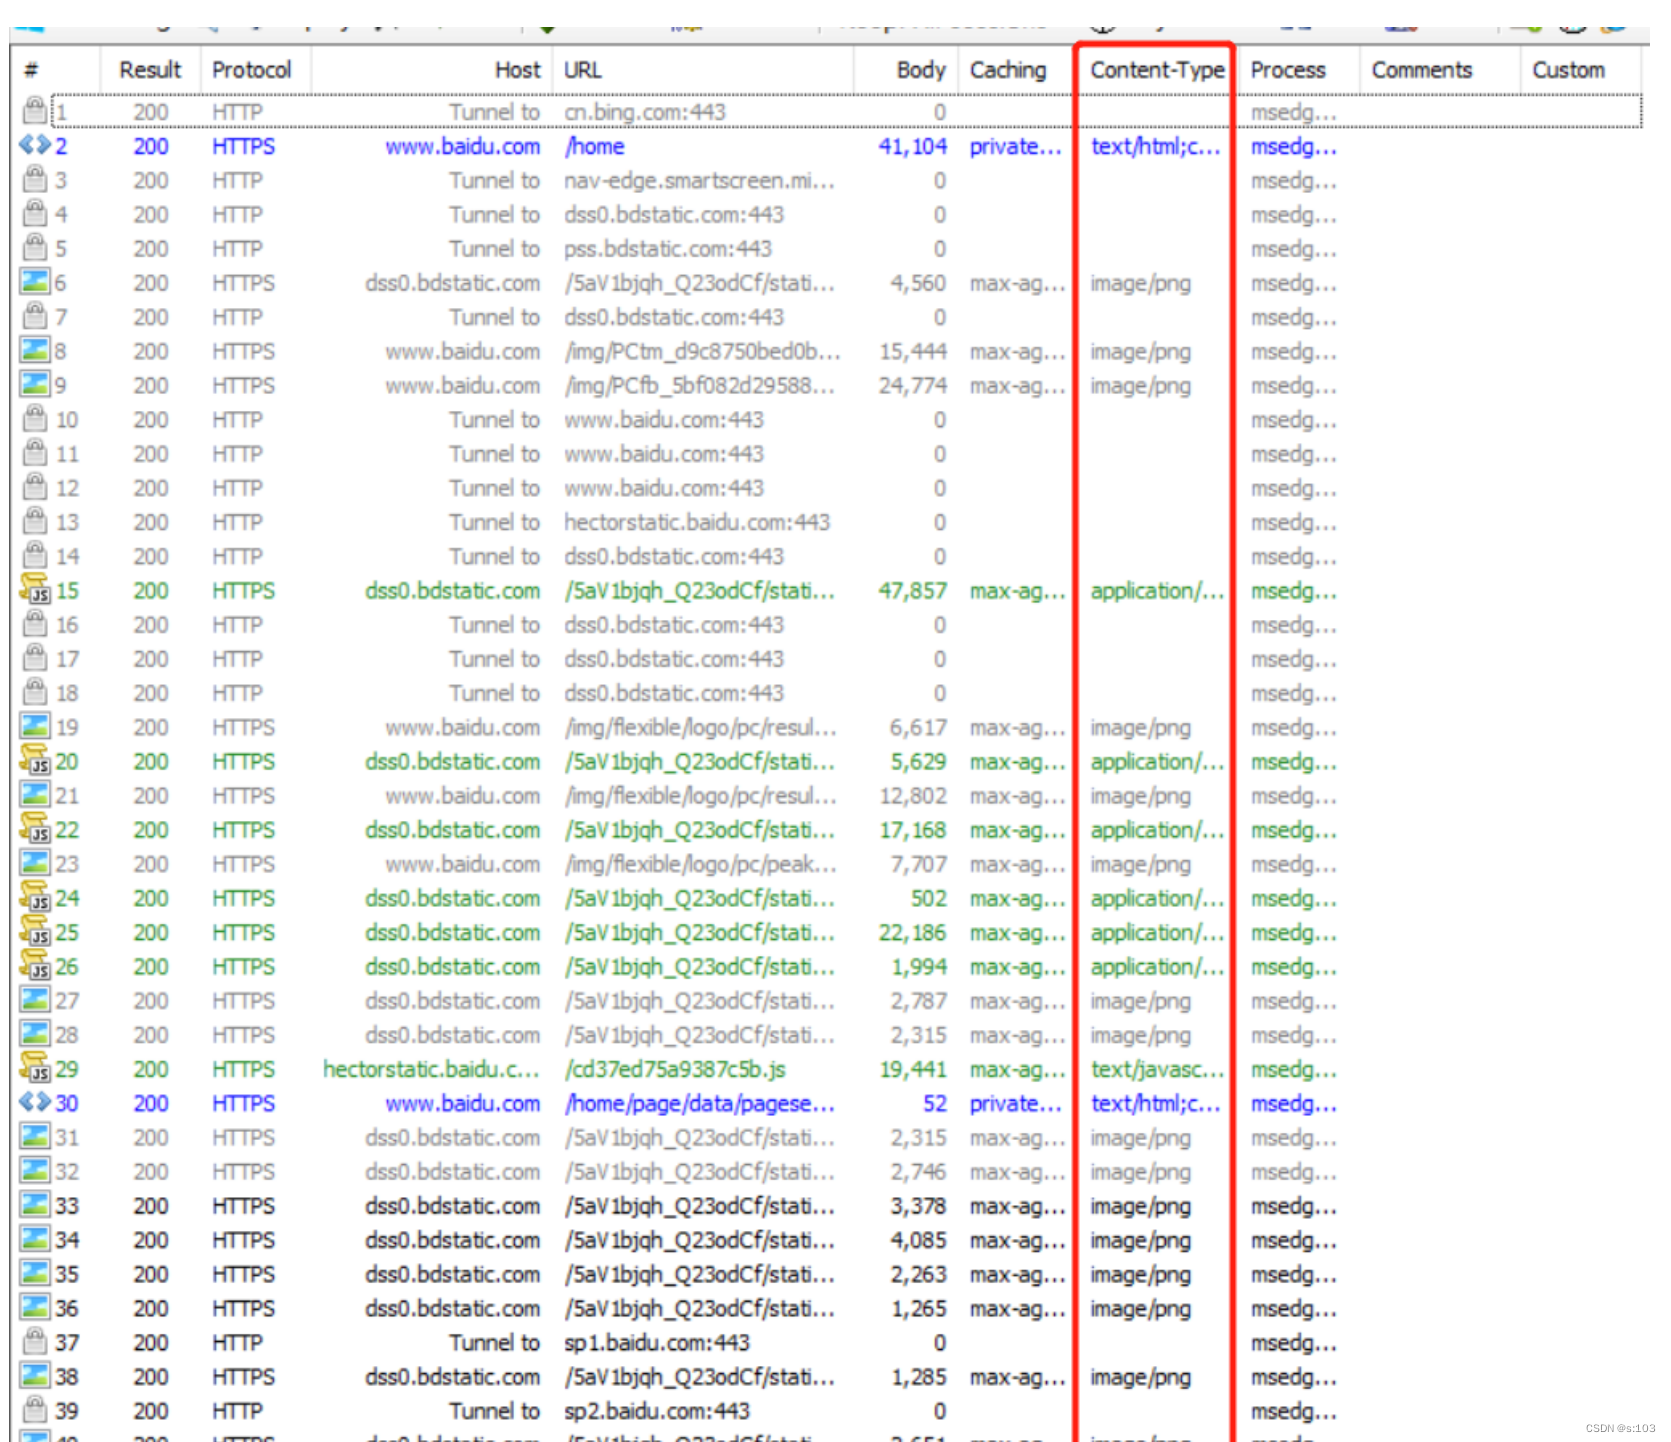This screenshot has width=1671, height=1442.
Task: Sort sessions by Body column header
Action: coord(906,70)
